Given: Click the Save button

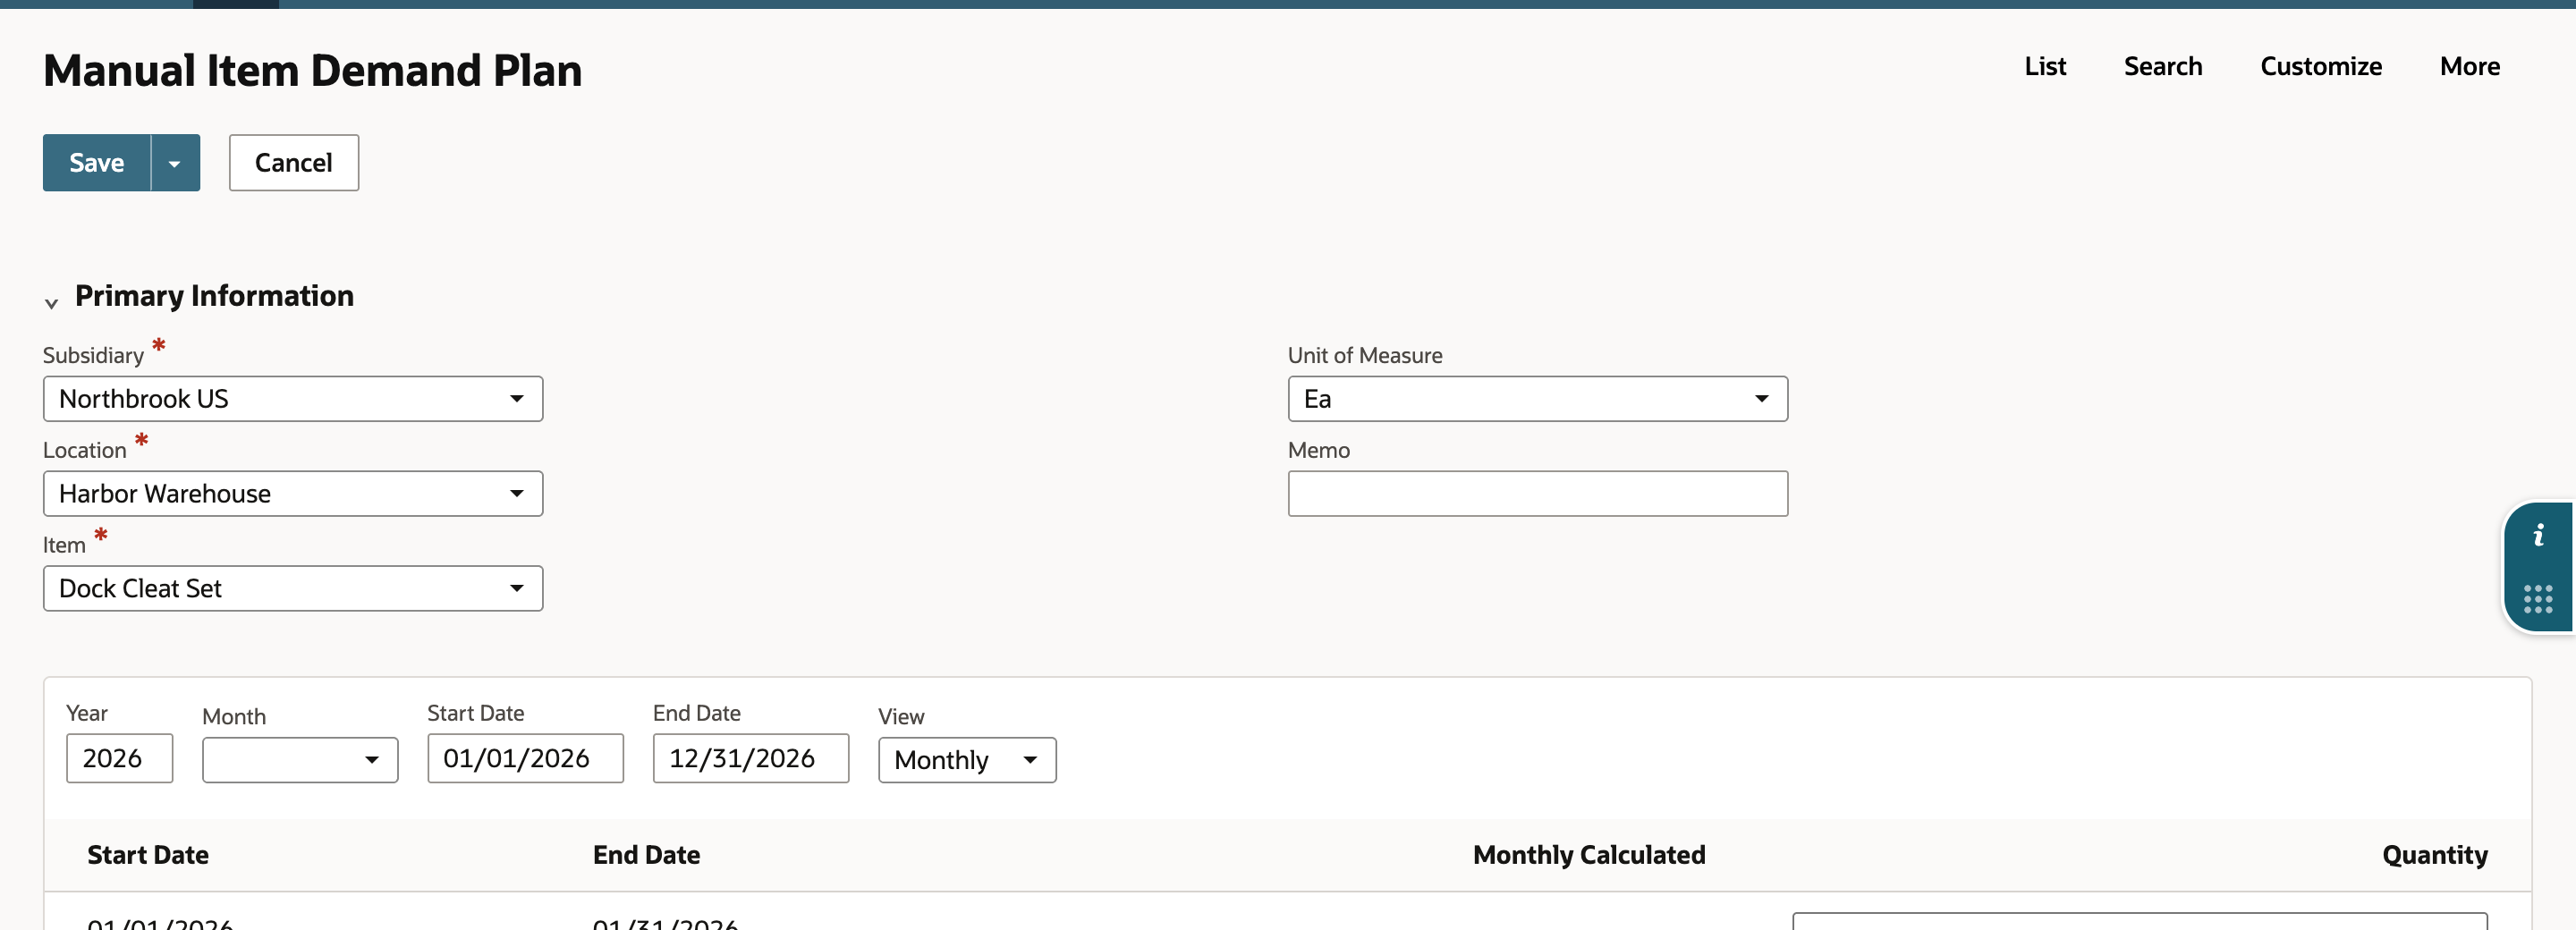Looking at the screenshot, I should click(97, 163).
